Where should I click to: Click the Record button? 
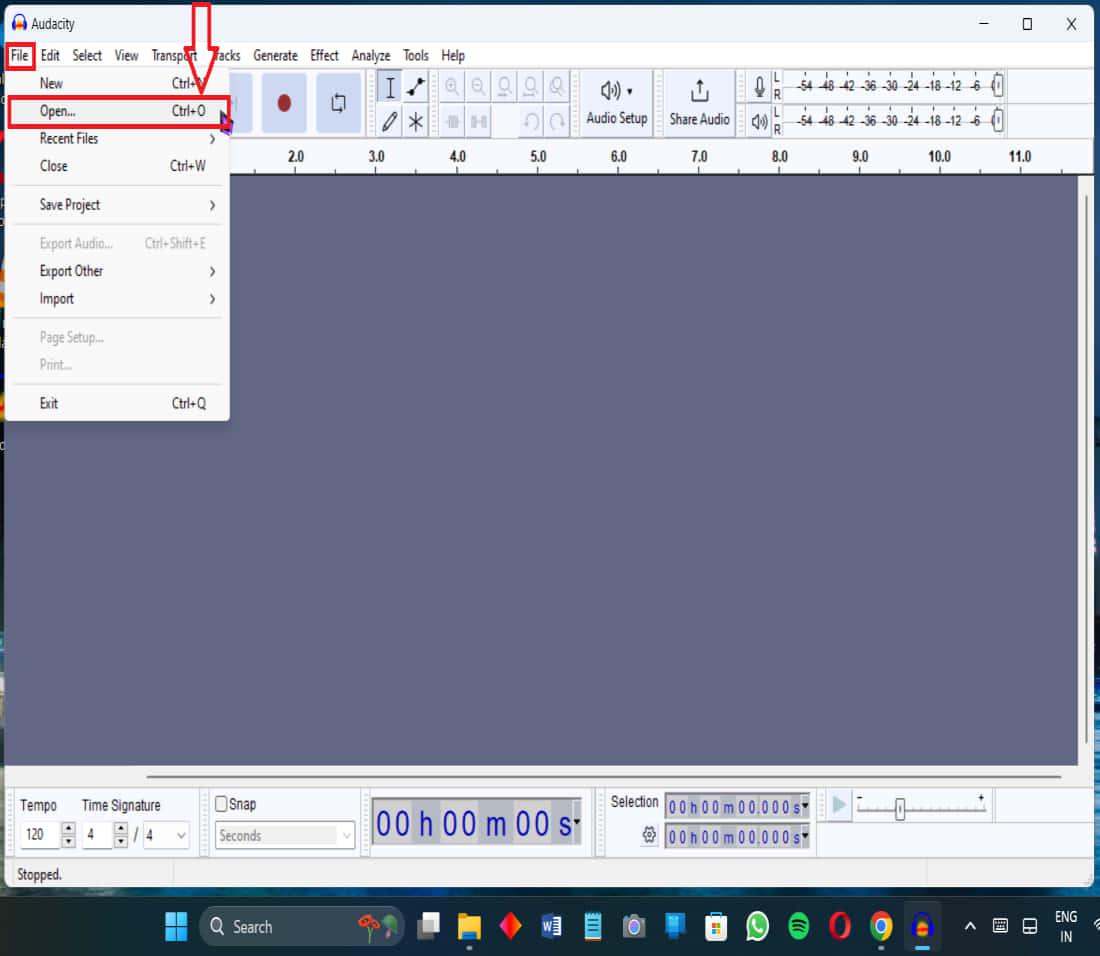point(283,103)
